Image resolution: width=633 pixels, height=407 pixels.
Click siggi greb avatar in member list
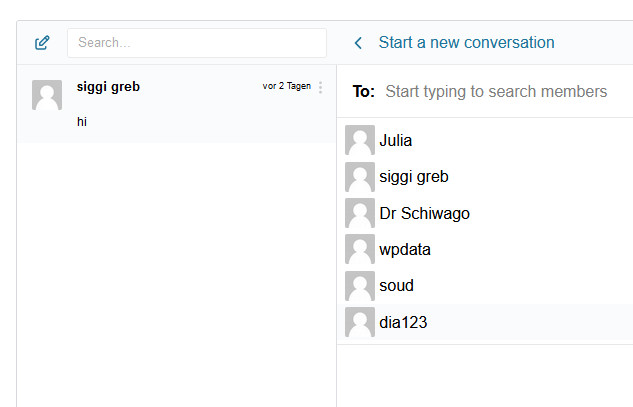point(360,177)
